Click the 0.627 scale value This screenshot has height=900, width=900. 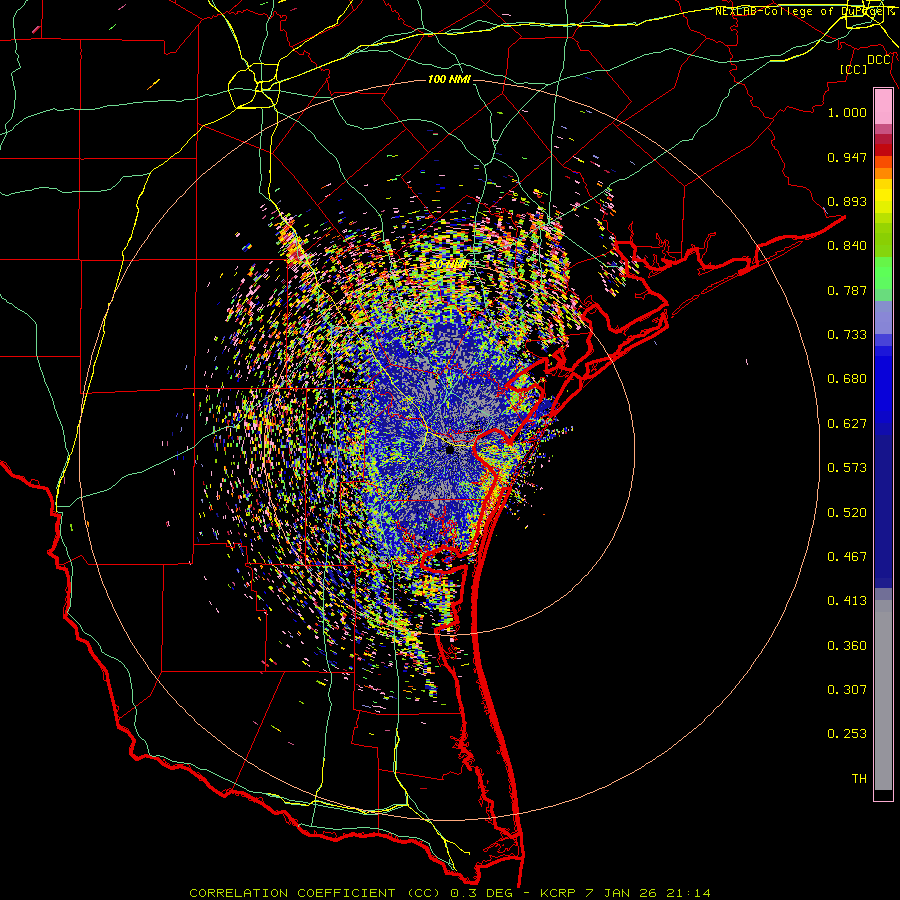pos(847,424)
